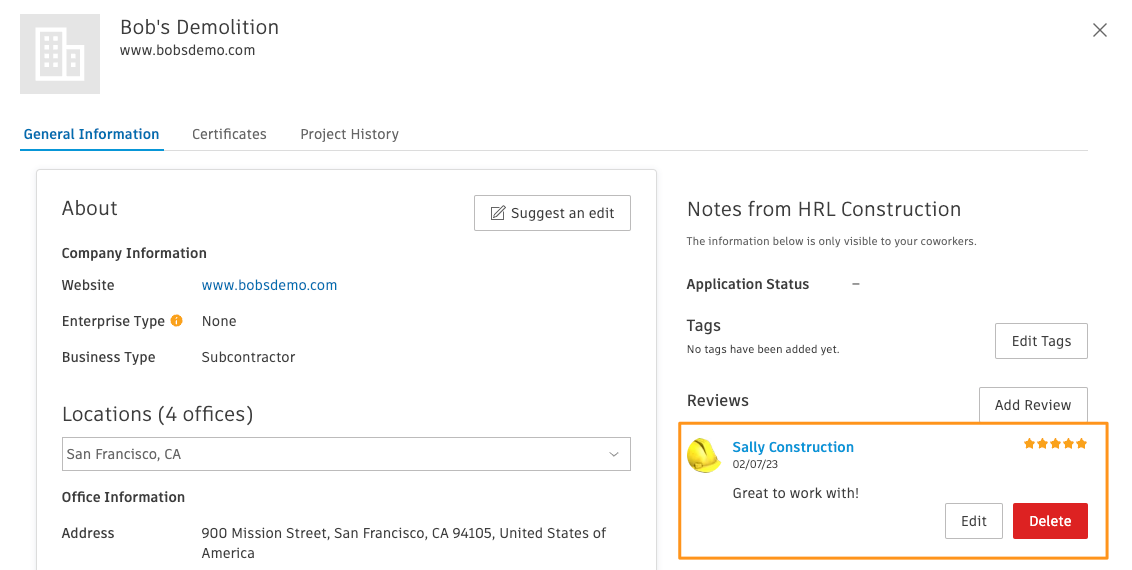Edit the Sally Construction review

(974, 521)
